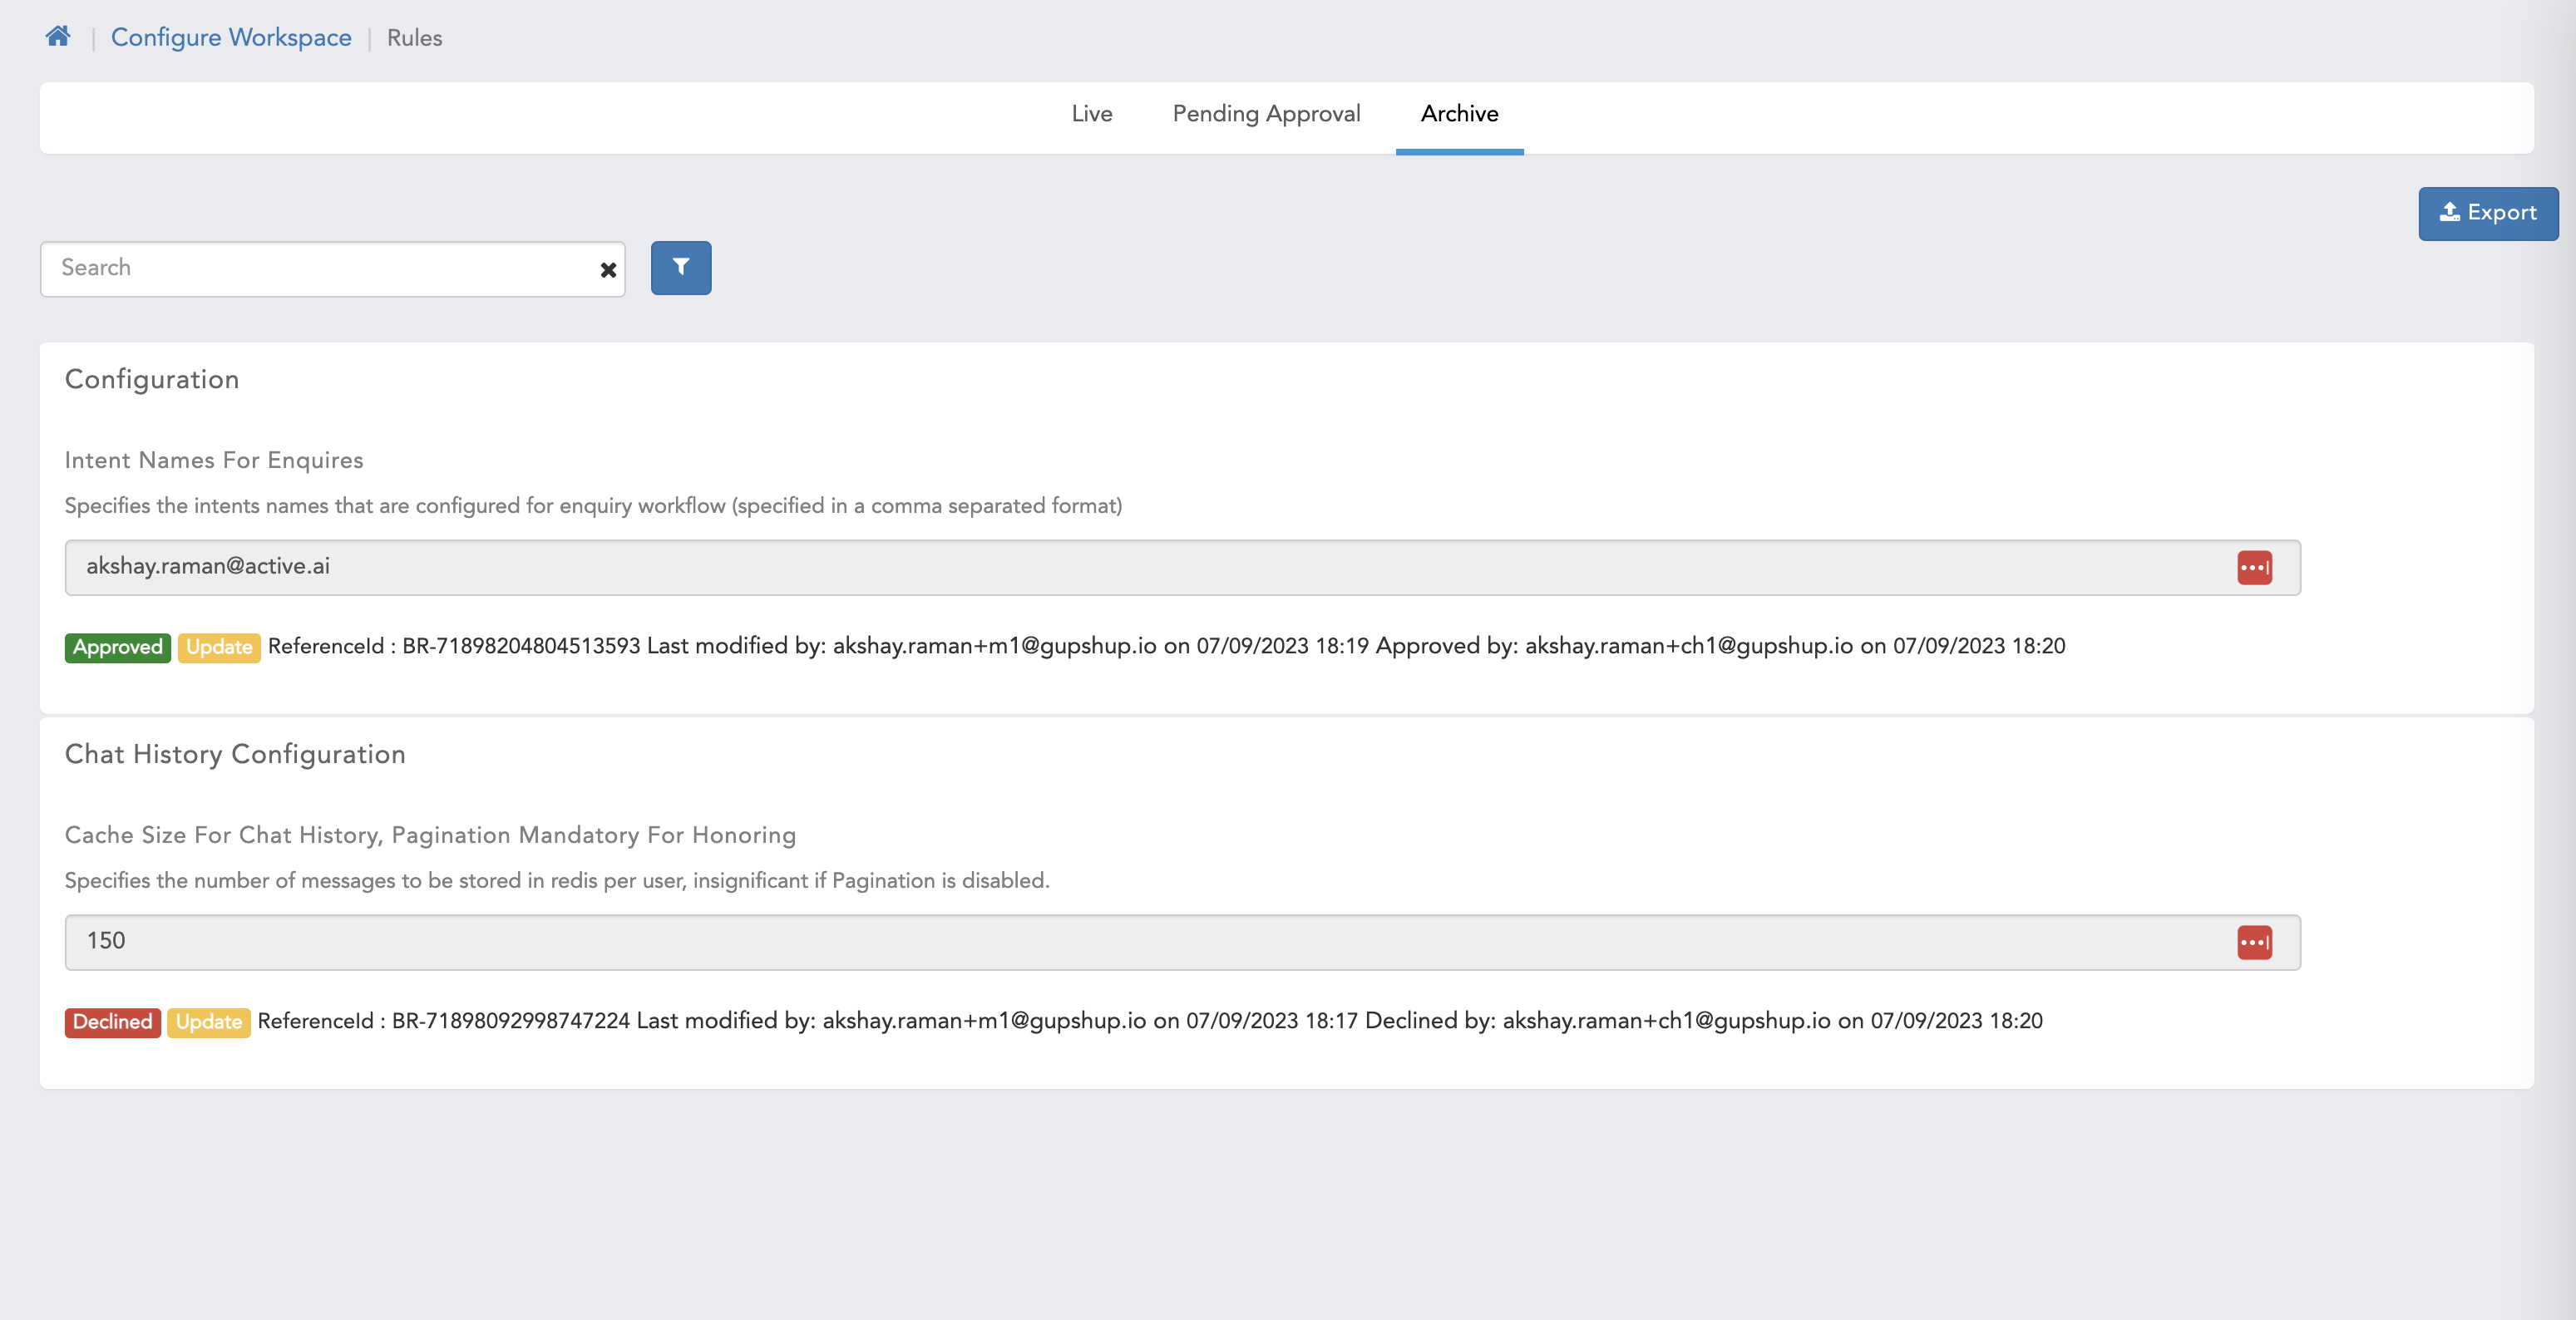Select the Archive tab

pyautogui.click(x=1459, y=114)
